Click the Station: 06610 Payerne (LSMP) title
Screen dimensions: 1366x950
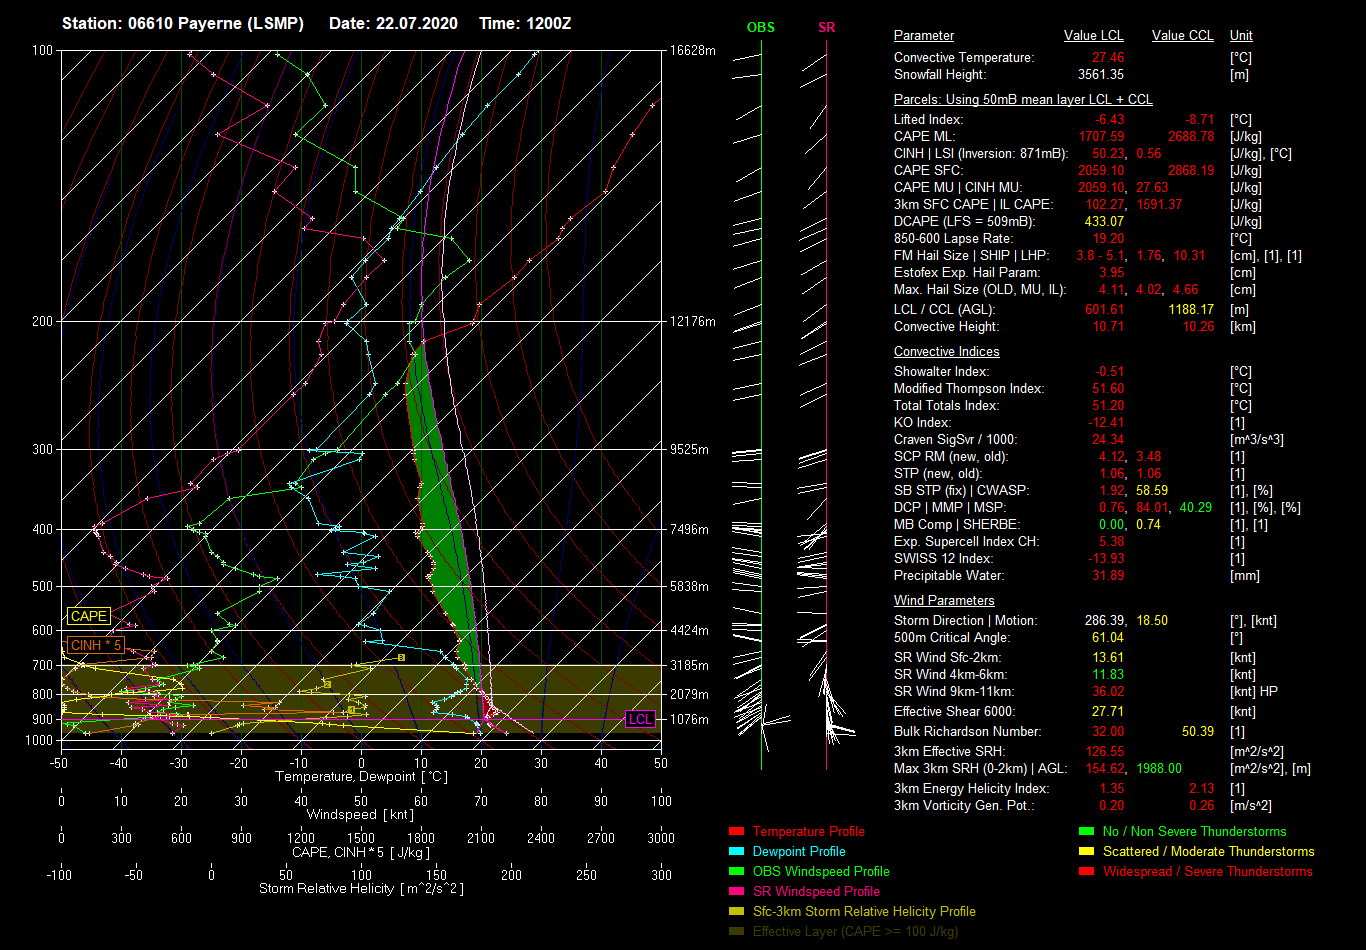(182, 23)
